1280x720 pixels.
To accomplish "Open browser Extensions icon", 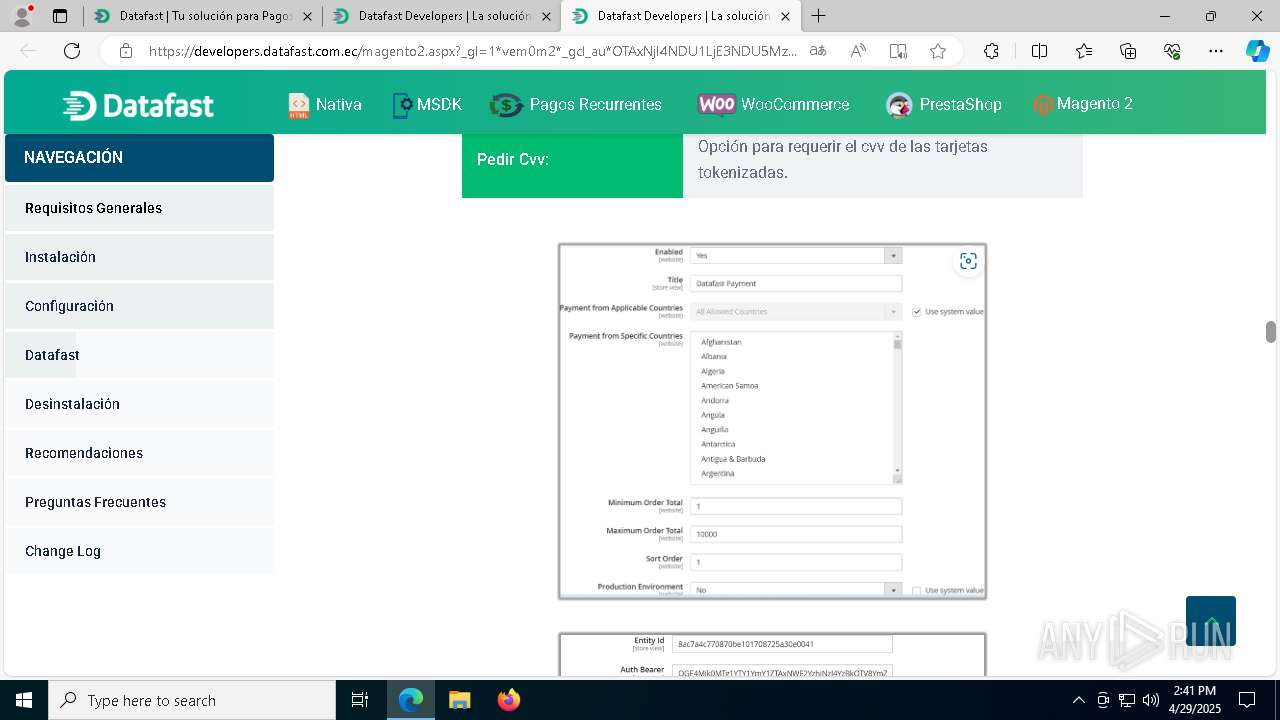I will 991,51.
